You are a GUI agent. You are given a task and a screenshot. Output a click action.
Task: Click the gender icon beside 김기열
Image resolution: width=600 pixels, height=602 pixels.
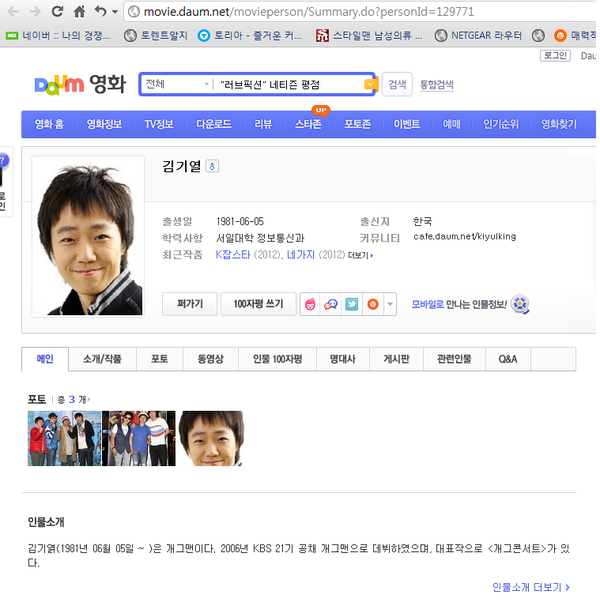click(x=212, y=167)
